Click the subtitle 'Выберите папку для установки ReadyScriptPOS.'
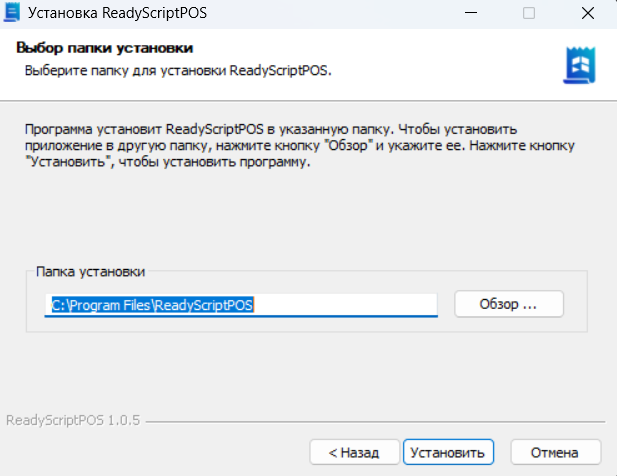The width and height of the screenshot is (617, 476). [x=178, y=71]
